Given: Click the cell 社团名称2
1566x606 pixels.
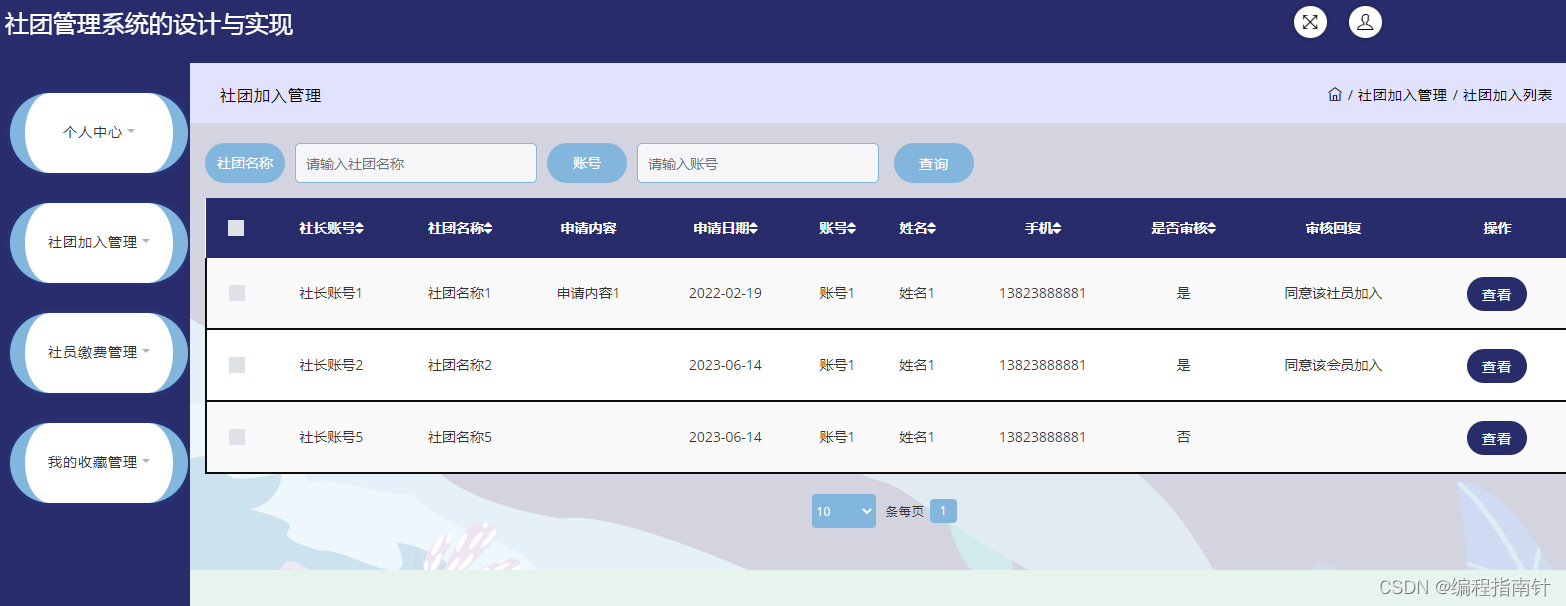Looking at the screenshot, I should (x=460, y=365).
